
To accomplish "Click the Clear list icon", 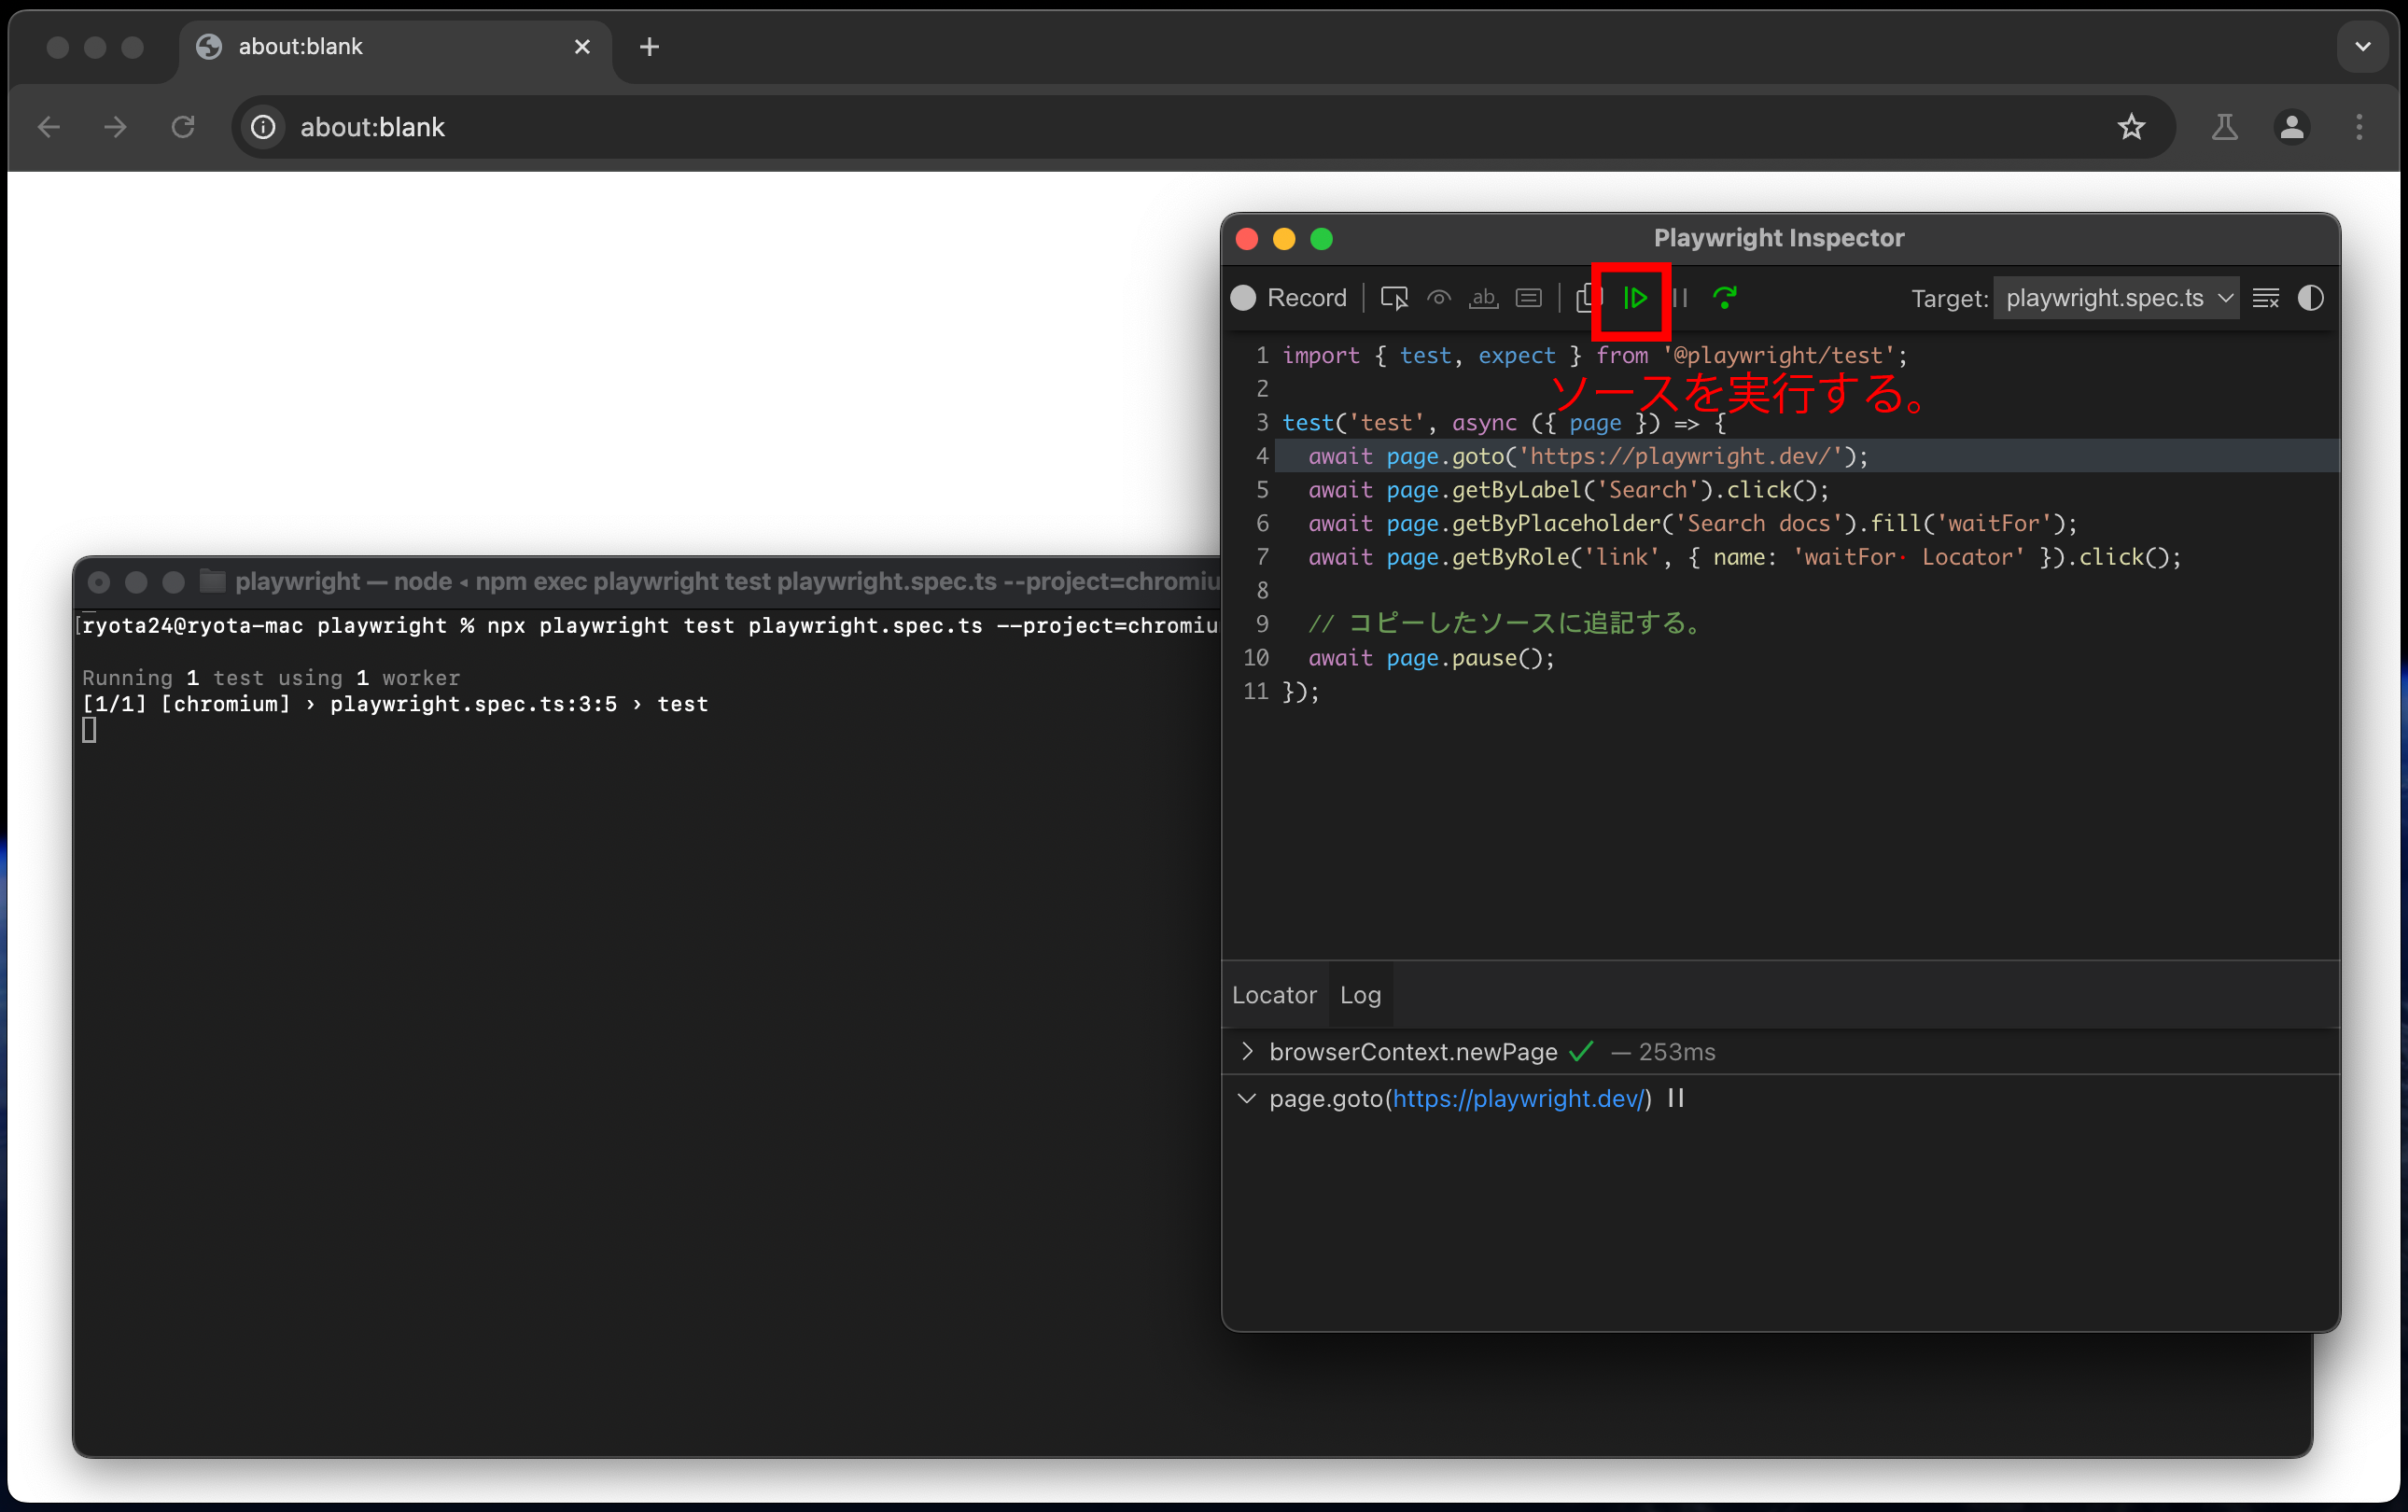I will (x=2265, y=298).
